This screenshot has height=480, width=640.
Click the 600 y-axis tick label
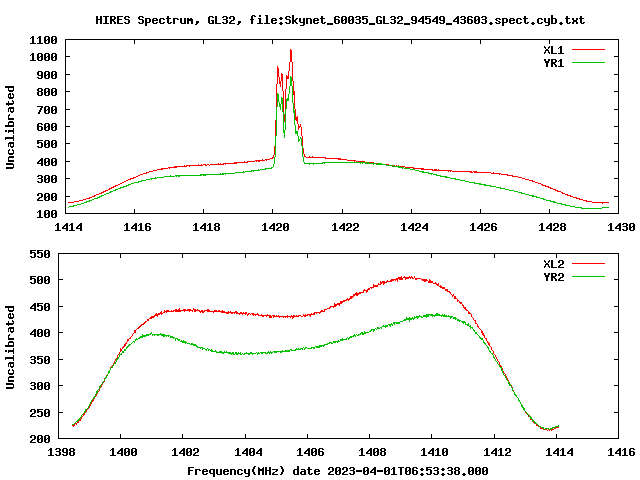(x=47, y=127)
